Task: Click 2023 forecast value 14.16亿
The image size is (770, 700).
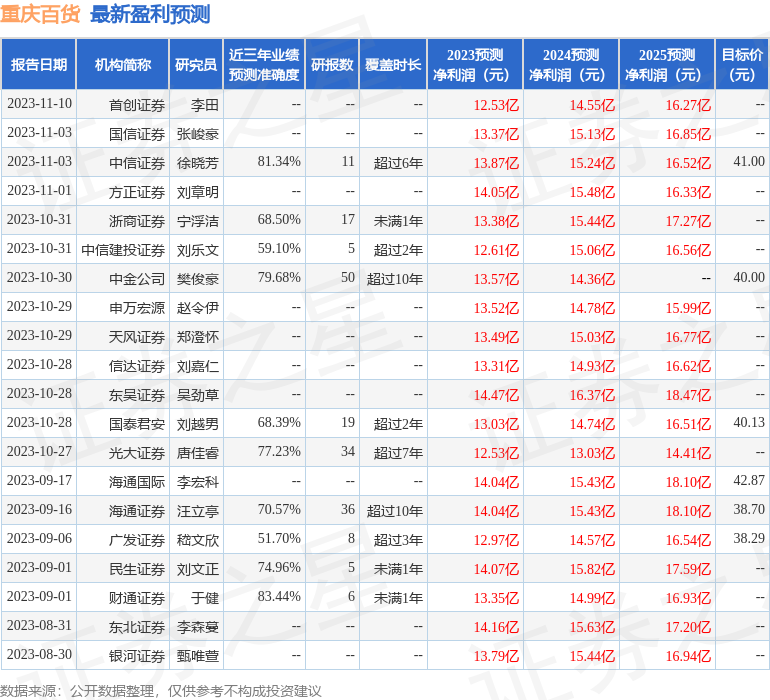Action: [x=496, y=627]
